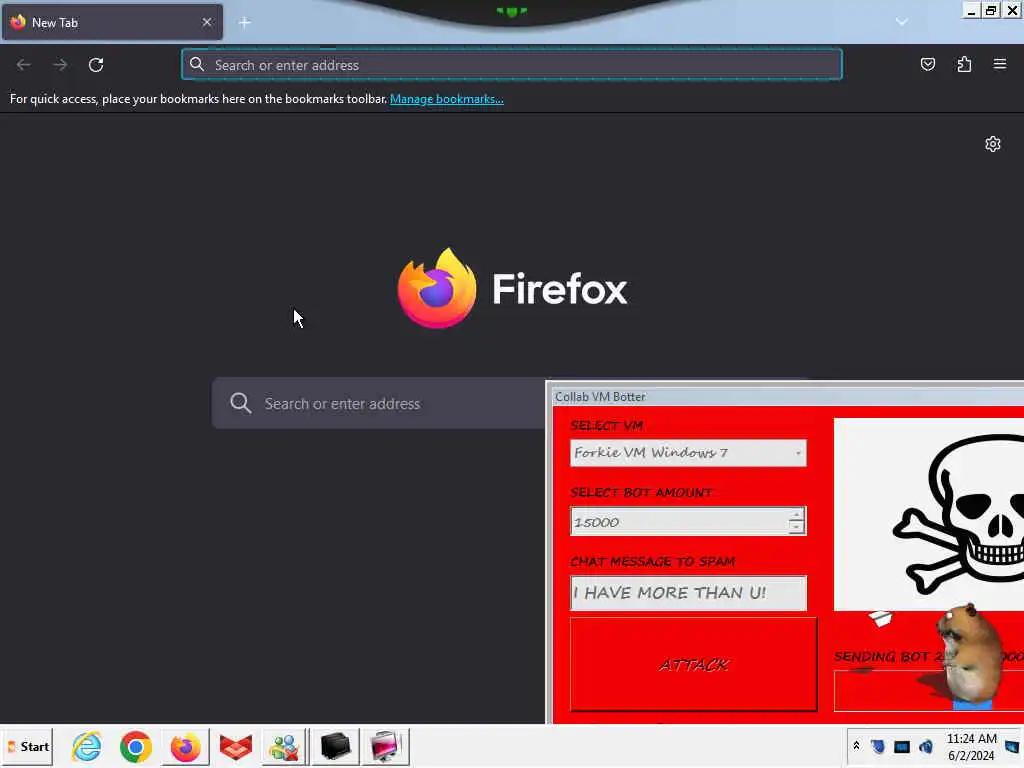Increase bot amount with spinner up arrow
The height and width of the screenshot is (768, 1024).
(795, 515)
